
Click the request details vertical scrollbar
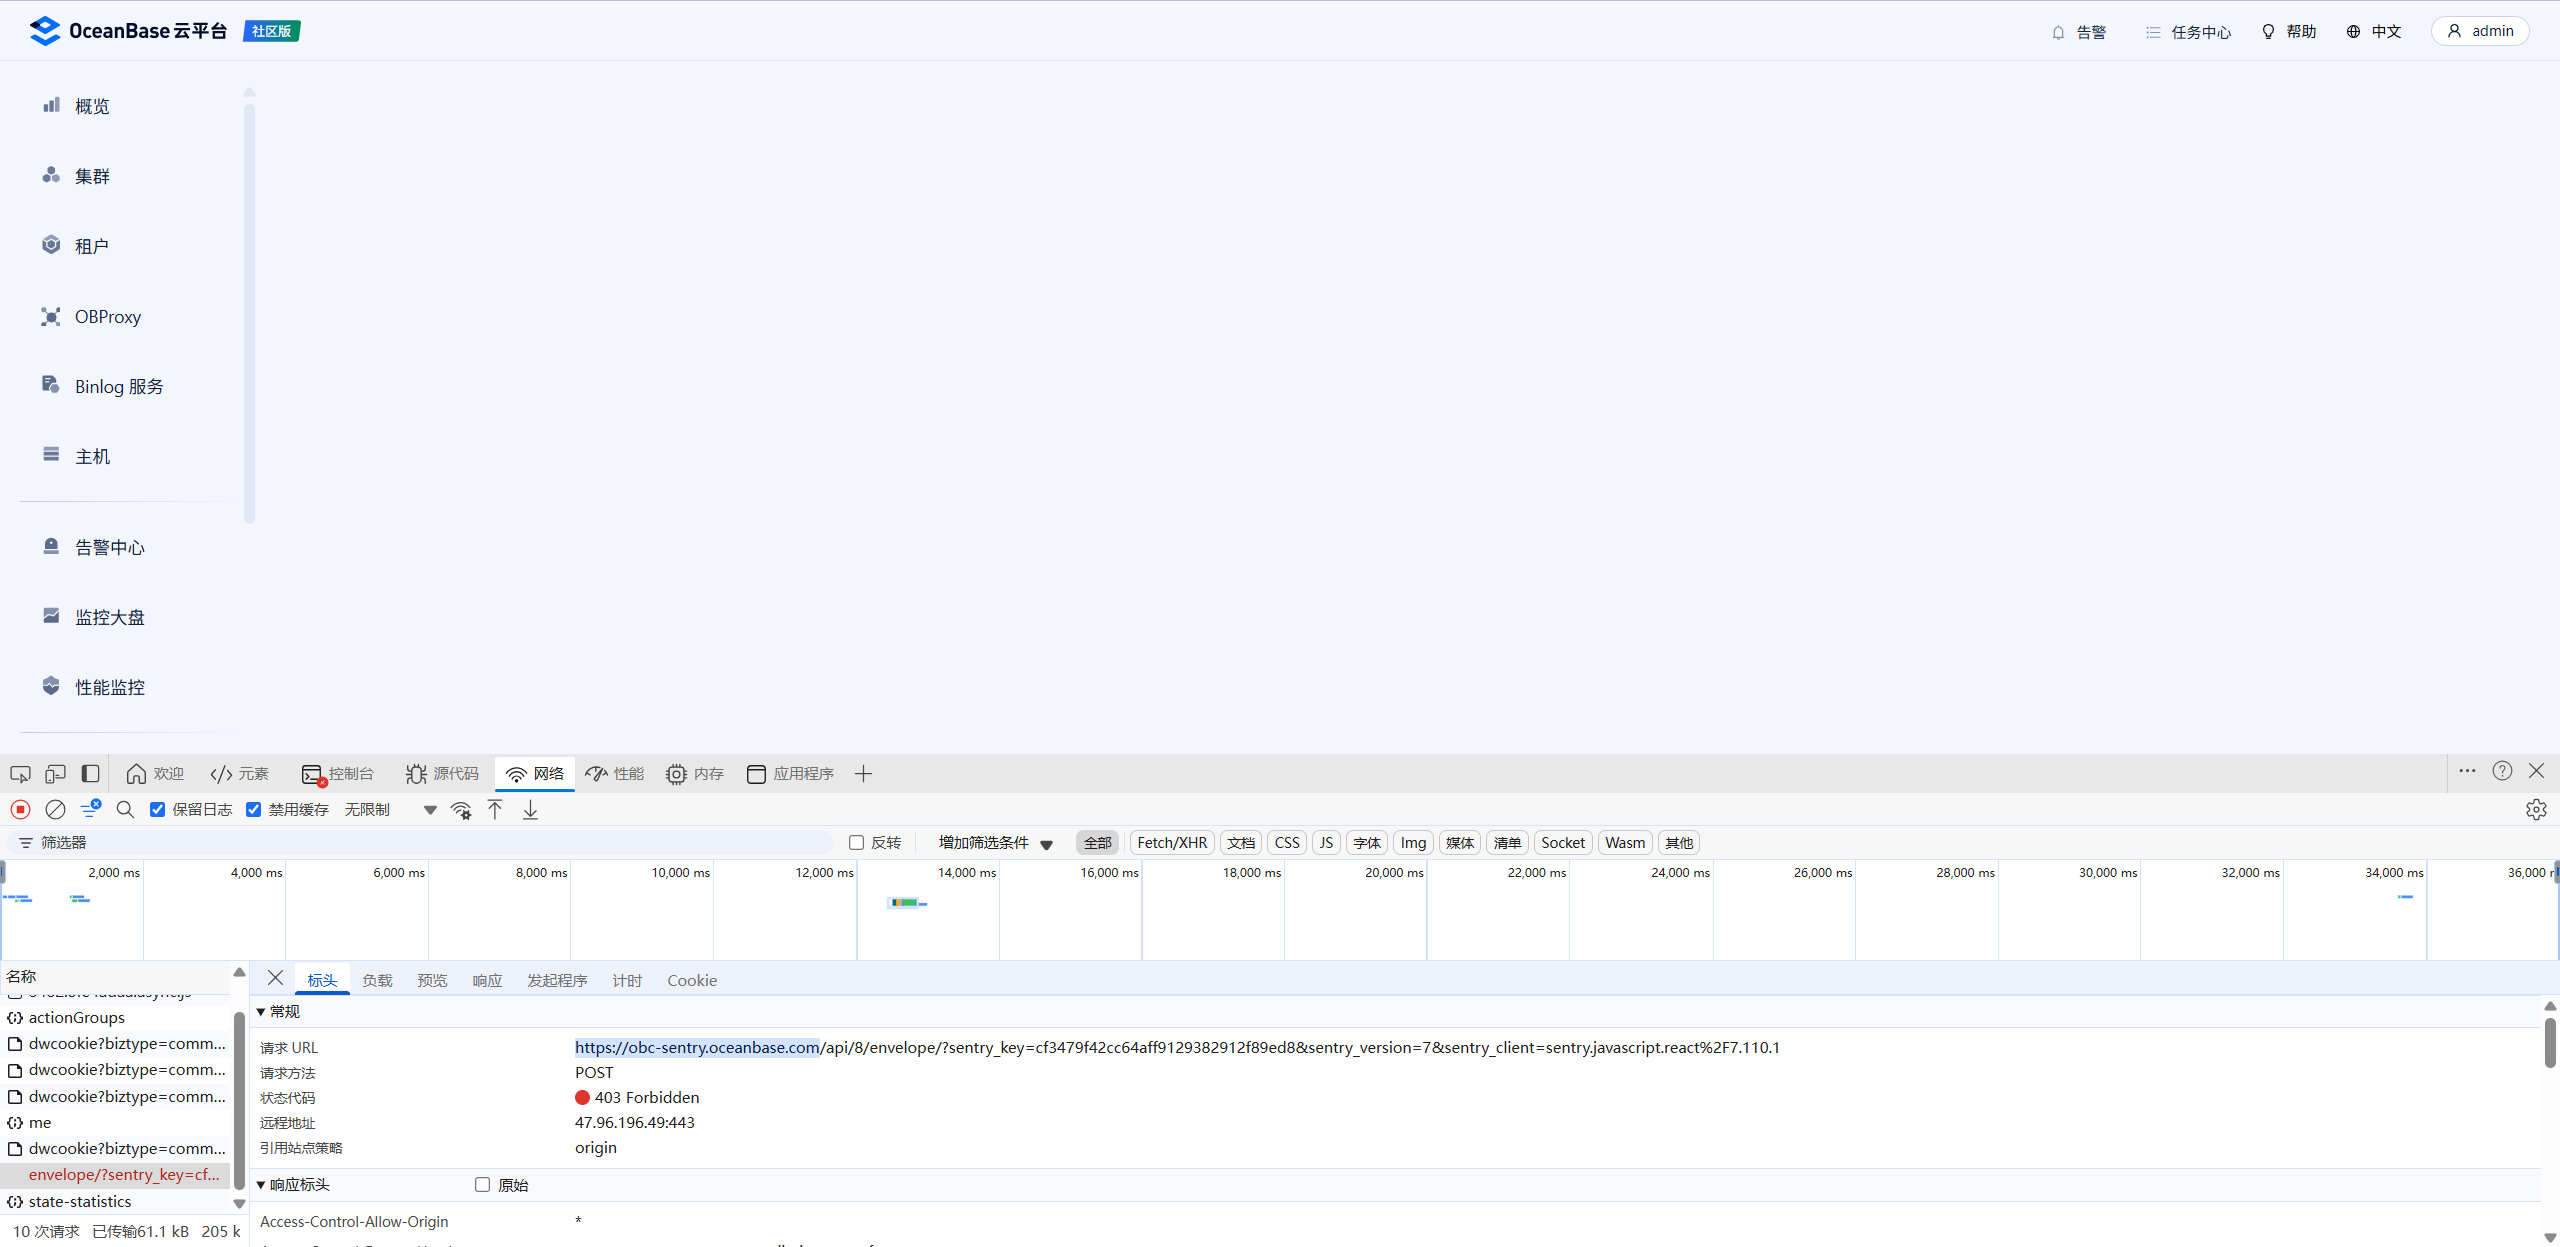2549,1042
